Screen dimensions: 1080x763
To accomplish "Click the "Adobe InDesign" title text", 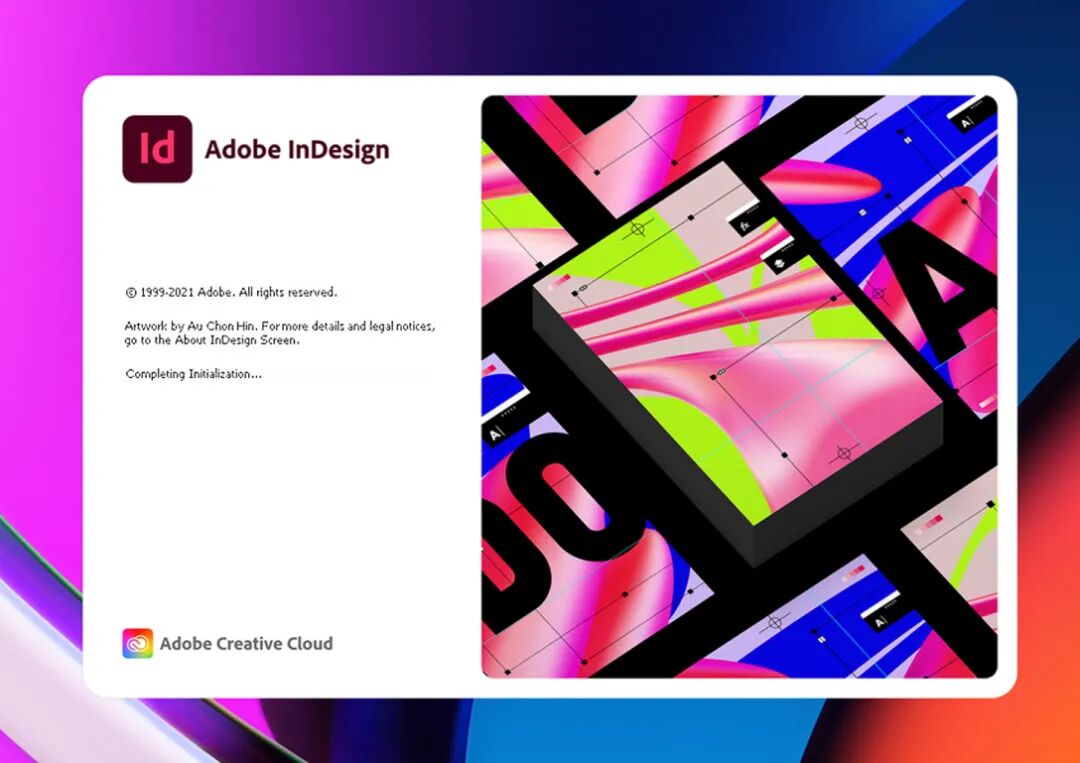I will 297,150.
